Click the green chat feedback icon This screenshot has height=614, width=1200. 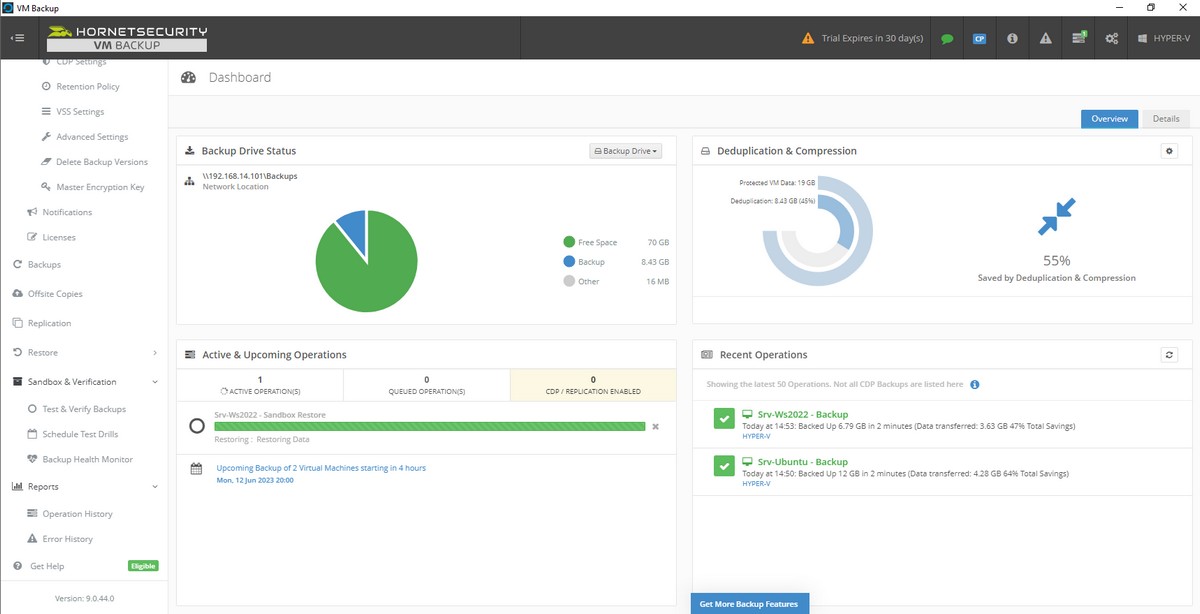coord(946,38)
